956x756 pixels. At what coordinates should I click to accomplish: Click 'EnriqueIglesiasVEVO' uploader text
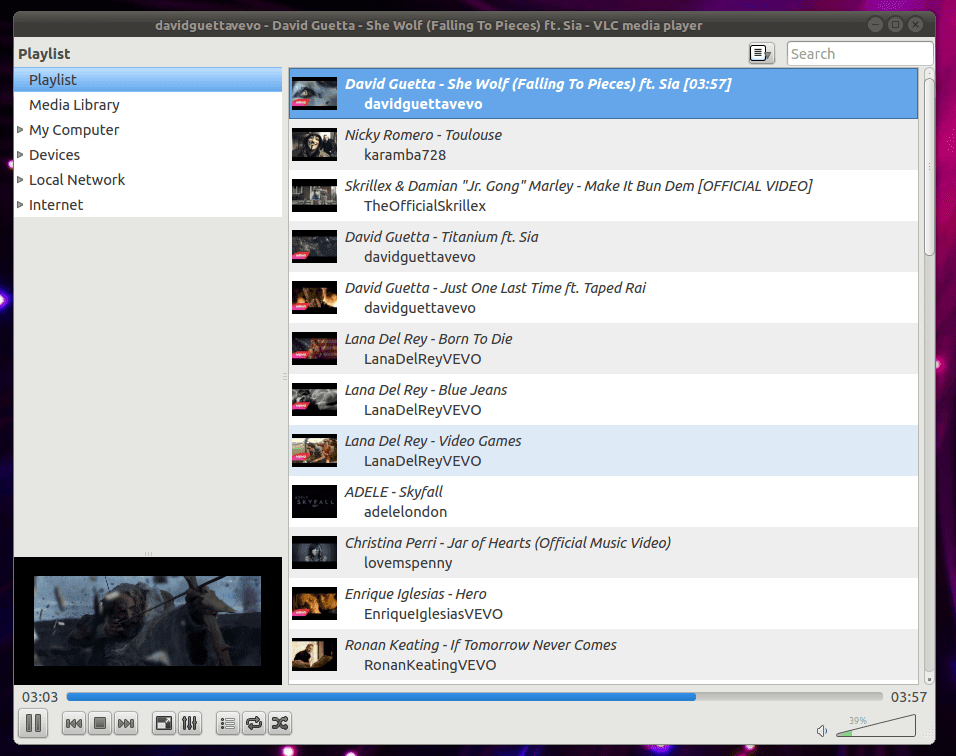click(433, 614)
